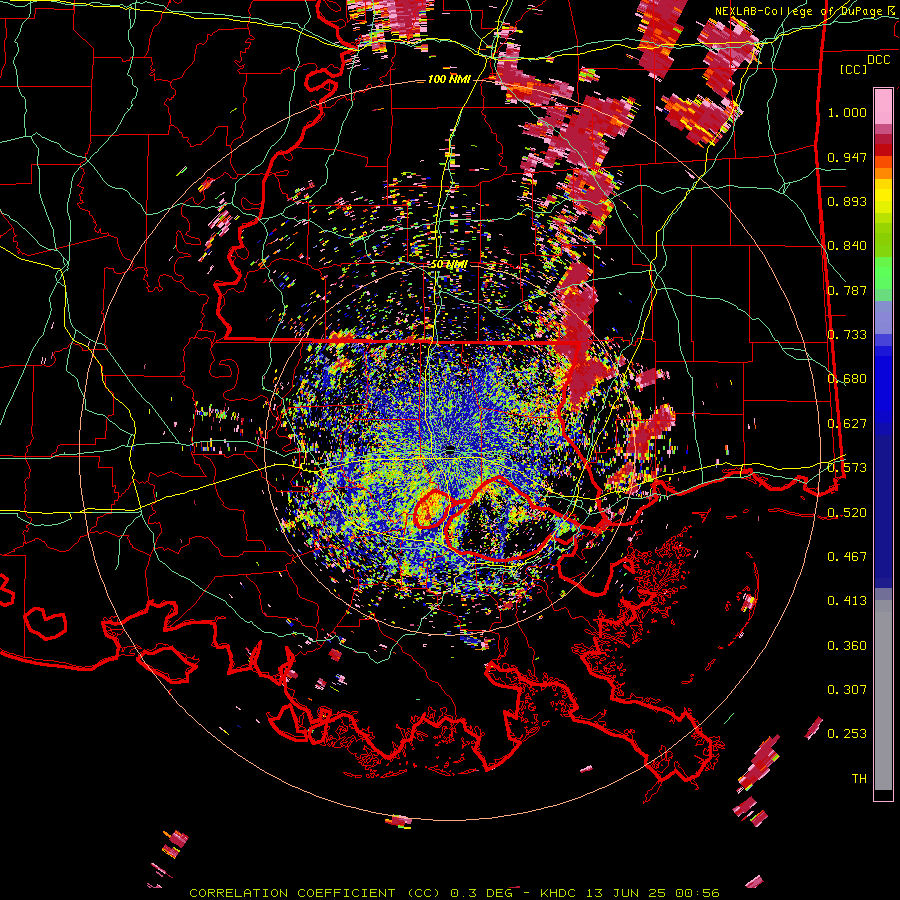Pick the orange-red segment of the color bar
The image size is (900, 900).
point(883,162)
